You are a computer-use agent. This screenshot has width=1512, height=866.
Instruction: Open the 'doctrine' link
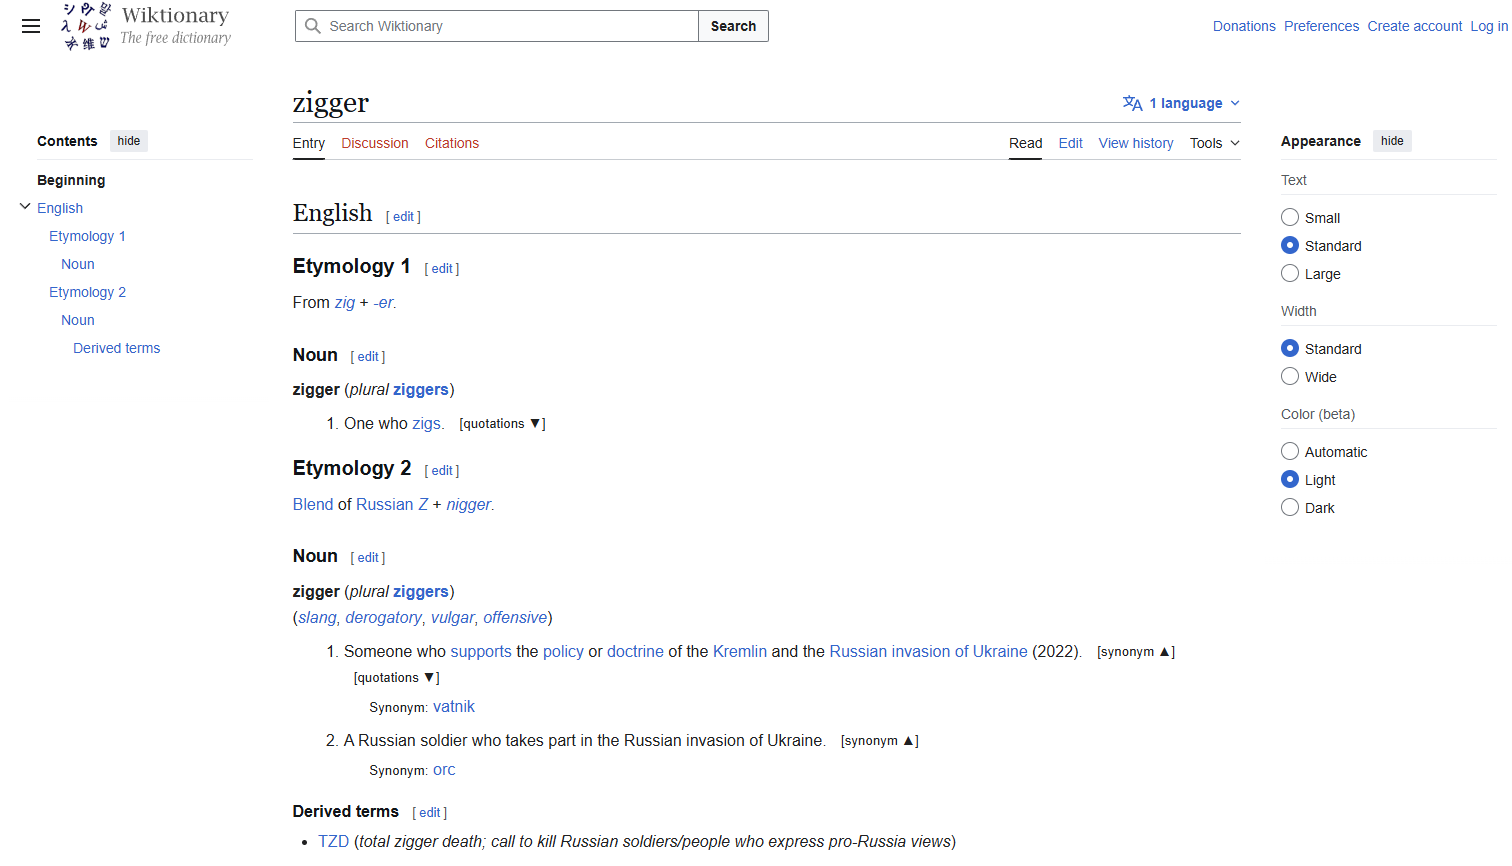pos(635,652)
